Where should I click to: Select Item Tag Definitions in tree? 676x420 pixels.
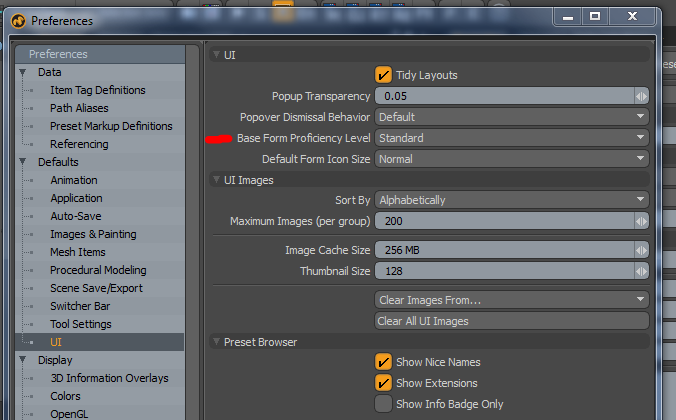97,90
